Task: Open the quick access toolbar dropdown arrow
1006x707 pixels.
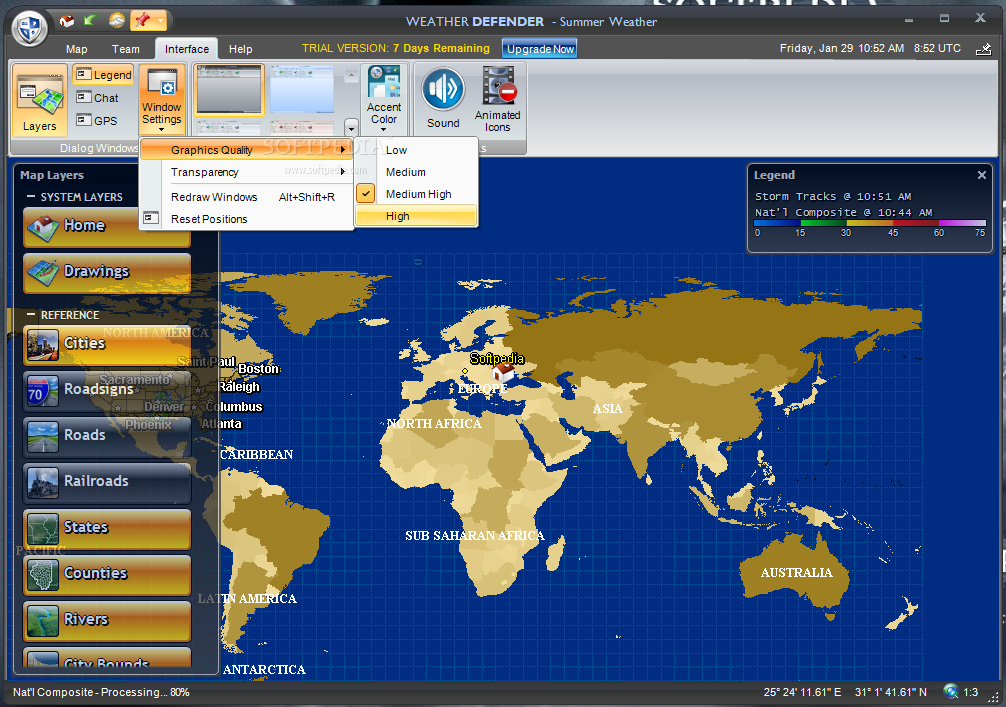Action: pyautogui.click(x=160, y=21)
